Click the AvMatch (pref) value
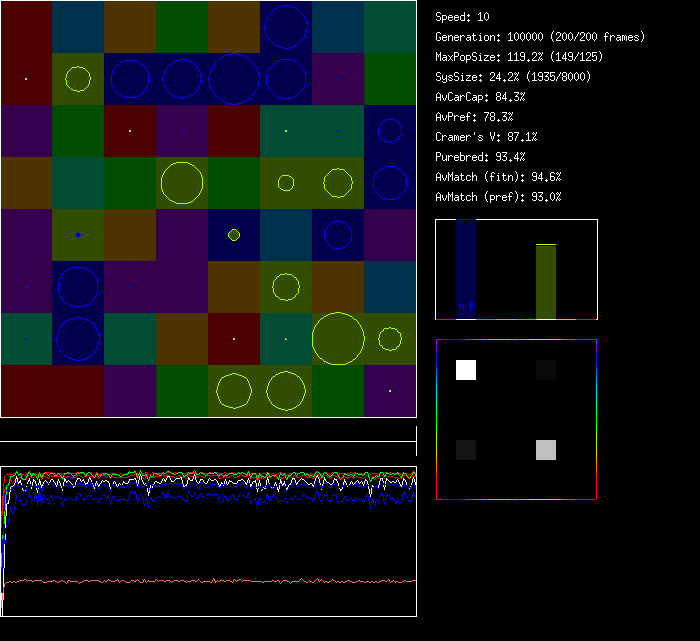Screen dimensions: 700x641 click(498, 197)
